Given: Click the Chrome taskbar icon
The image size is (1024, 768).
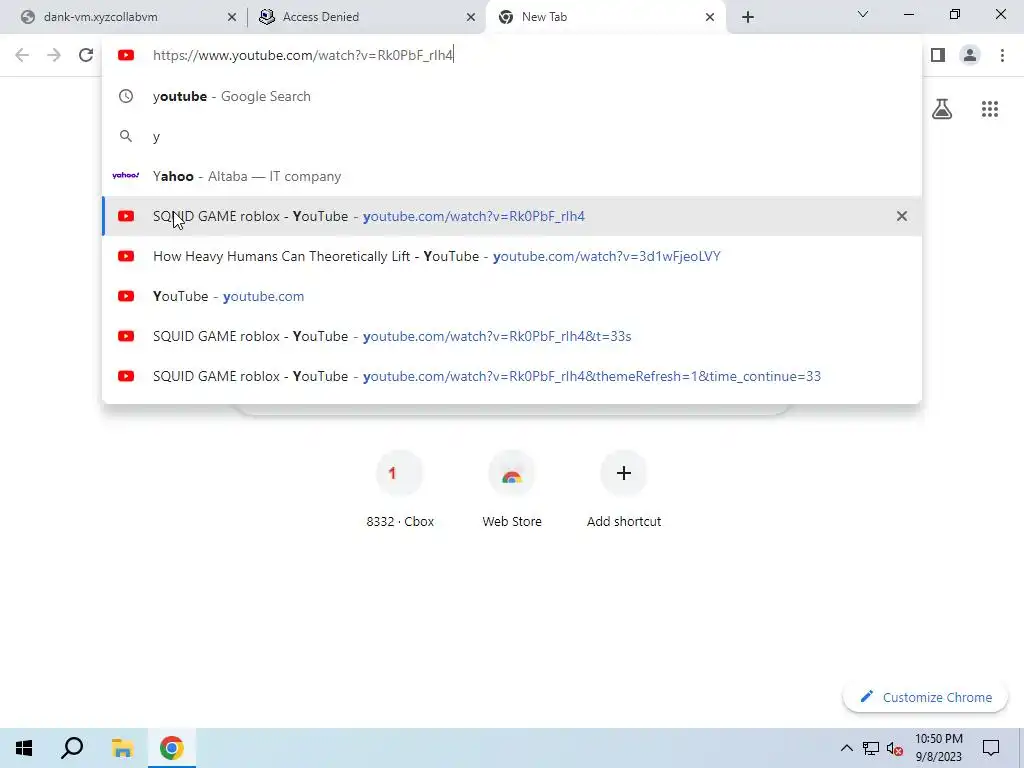Looking at the screenshot, I should (172, 748).
